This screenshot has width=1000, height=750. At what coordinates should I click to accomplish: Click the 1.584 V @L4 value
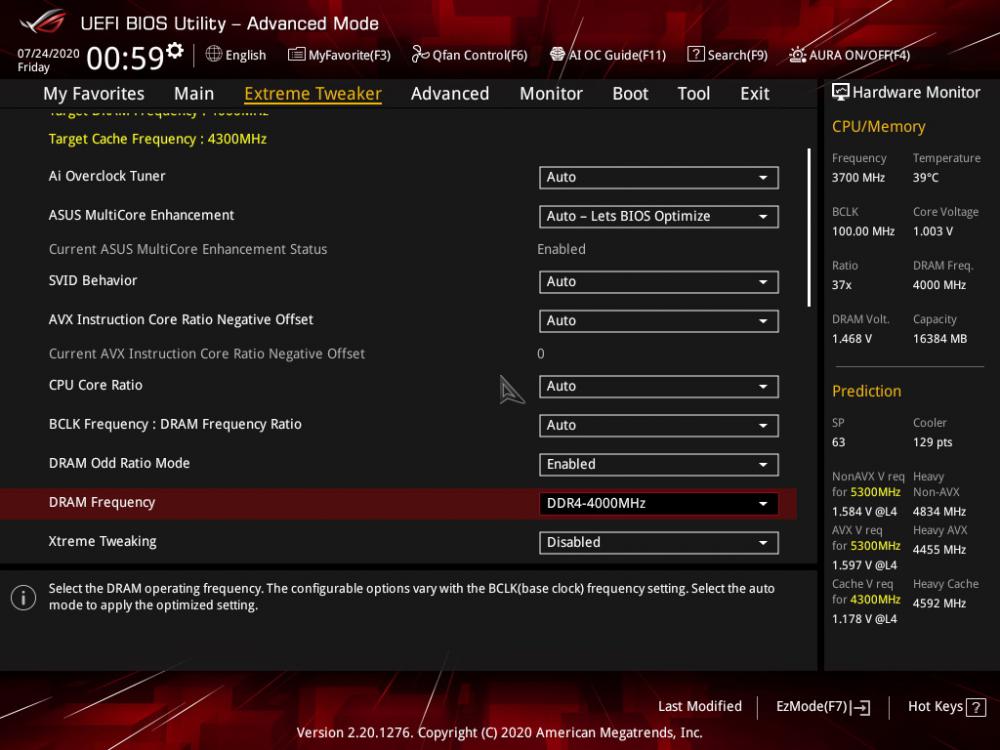pos(864,511)
